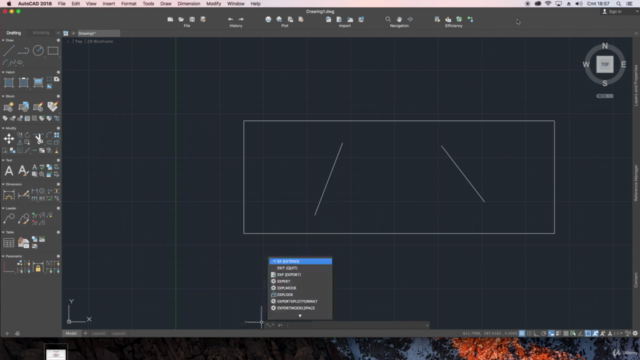Select EXP (EXPORT) autocomplete suggestion

coord(300,275)
